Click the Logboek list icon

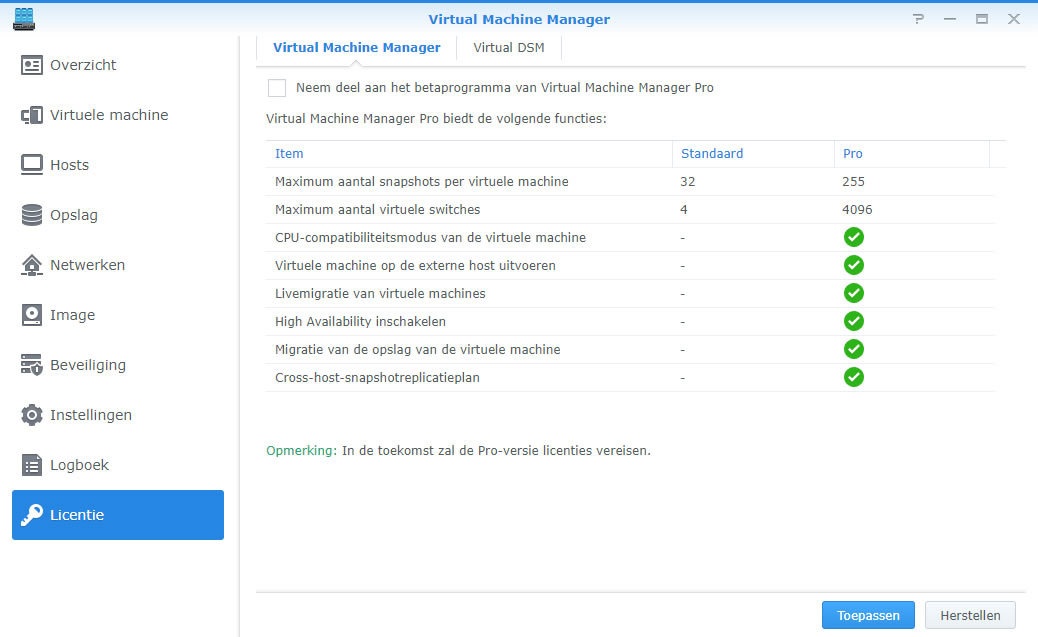[32, 465]
